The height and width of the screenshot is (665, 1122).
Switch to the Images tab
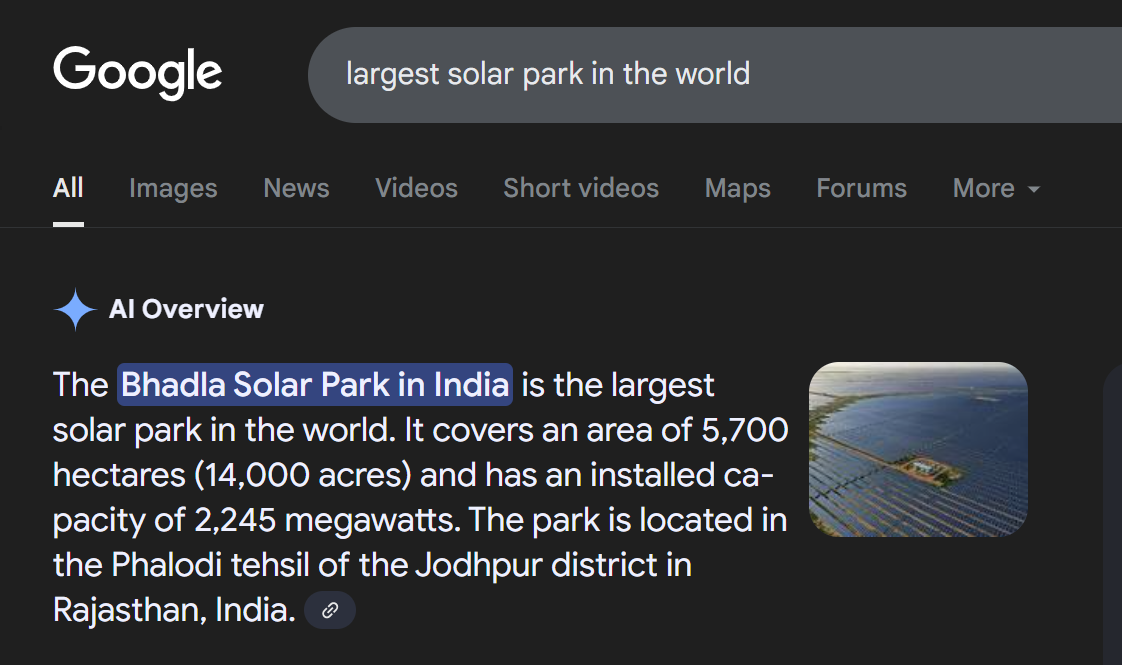point(173,188)
